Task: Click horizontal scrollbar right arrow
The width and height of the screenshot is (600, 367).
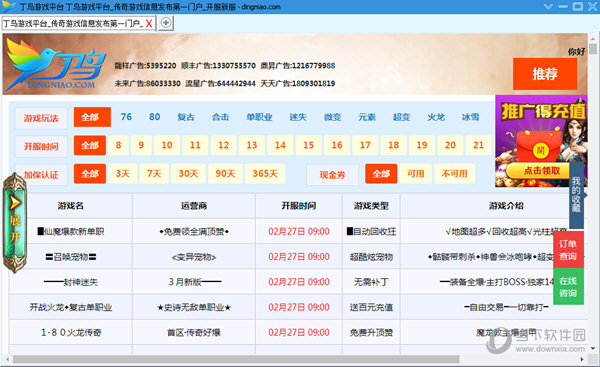Action: tap(582, 359)
